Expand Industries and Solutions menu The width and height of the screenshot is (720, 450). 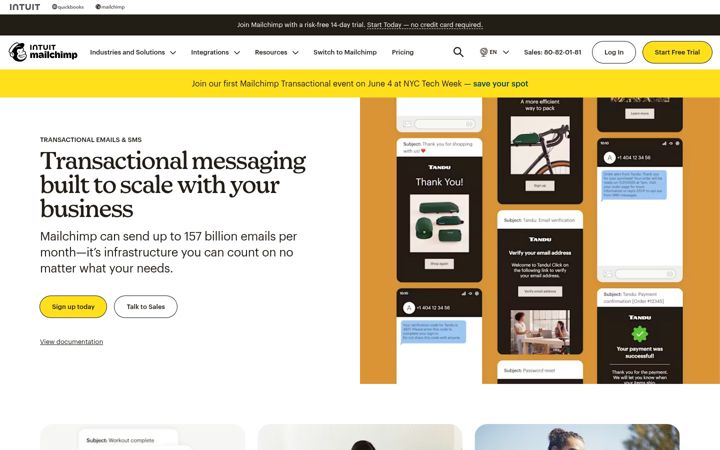point(133,52)
